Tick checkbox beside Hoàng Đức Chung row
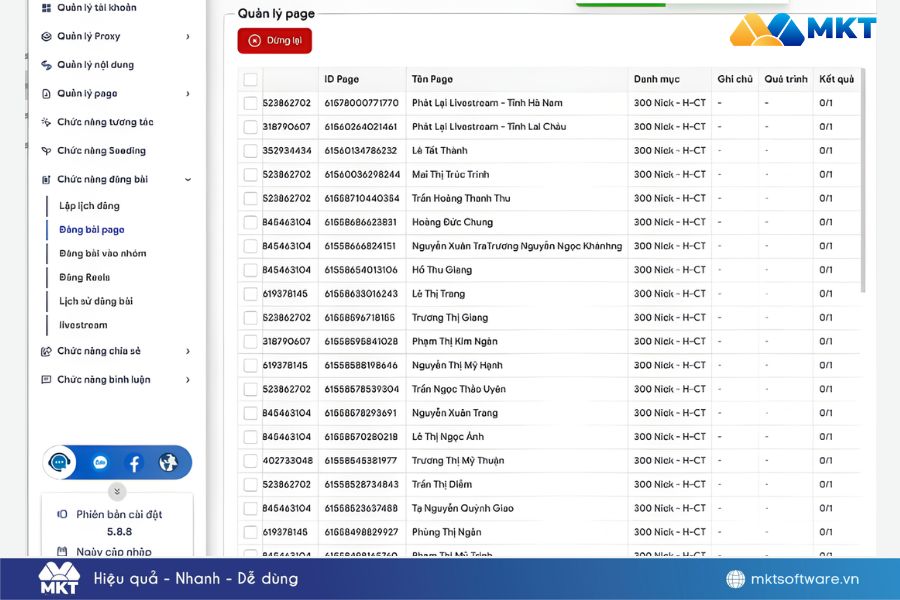Image resolution: width=900 pixels, height=600 pixels. coord(250,222)
